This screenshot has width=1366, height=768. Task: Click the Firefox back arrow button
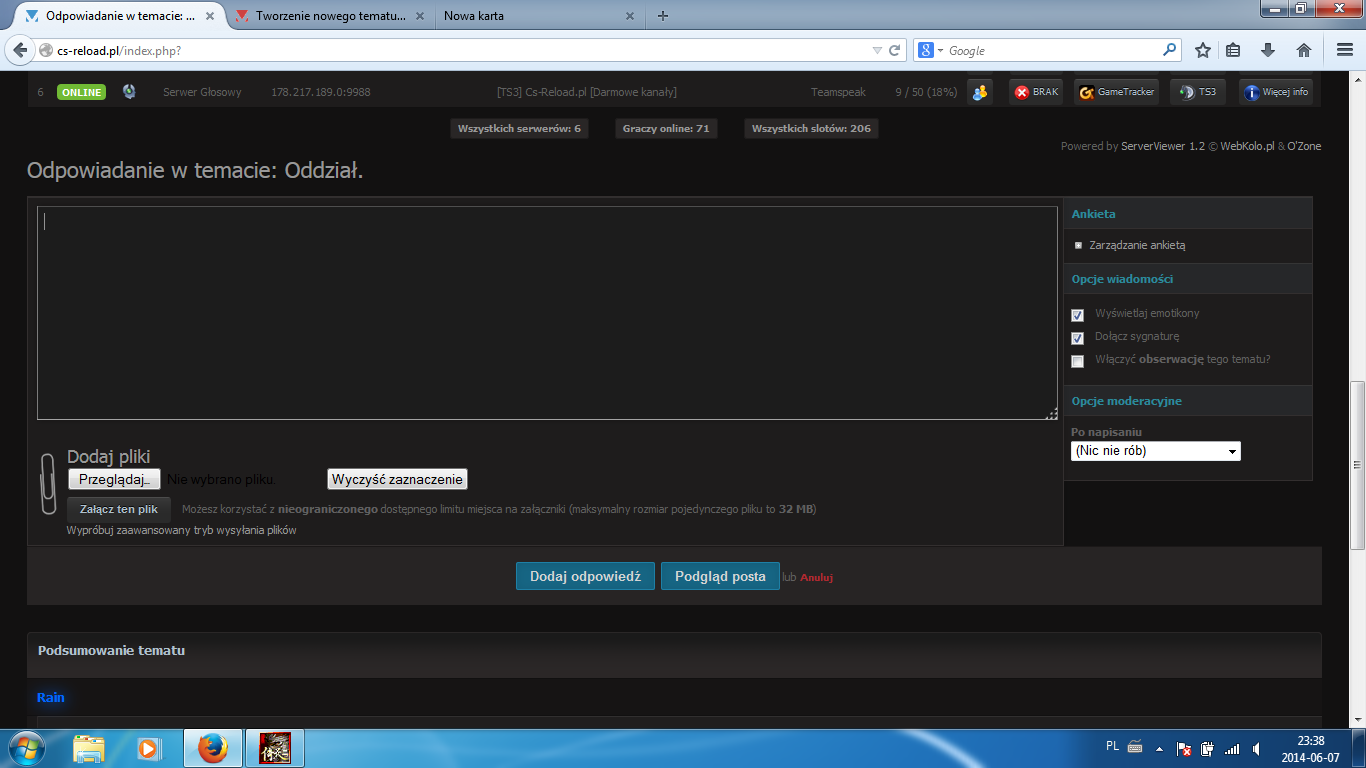click(21, 50)
